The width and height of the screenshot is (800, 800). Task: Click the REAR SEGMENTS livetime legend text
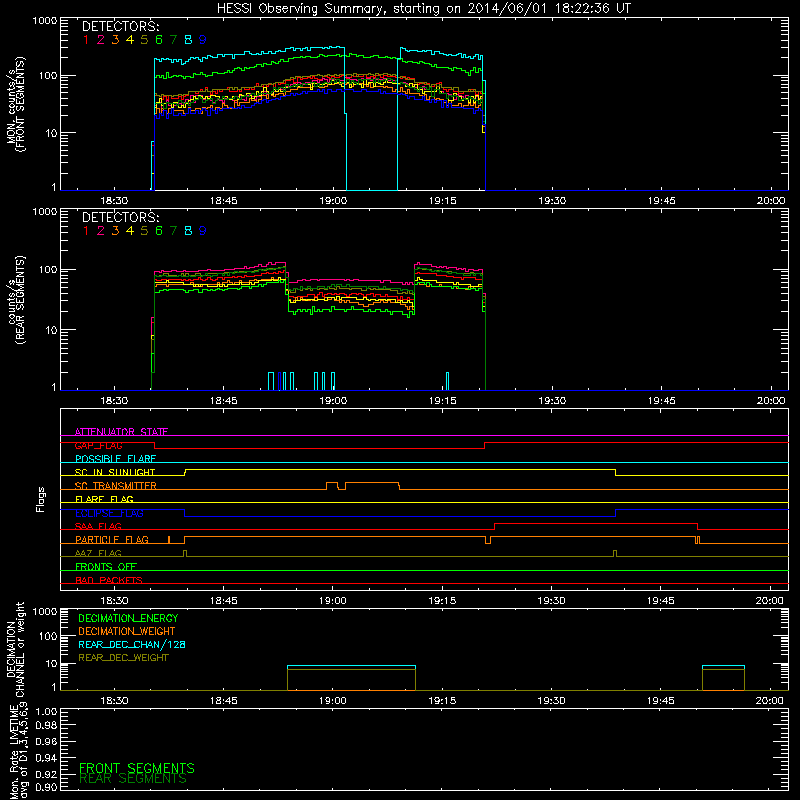pos(133,779)
